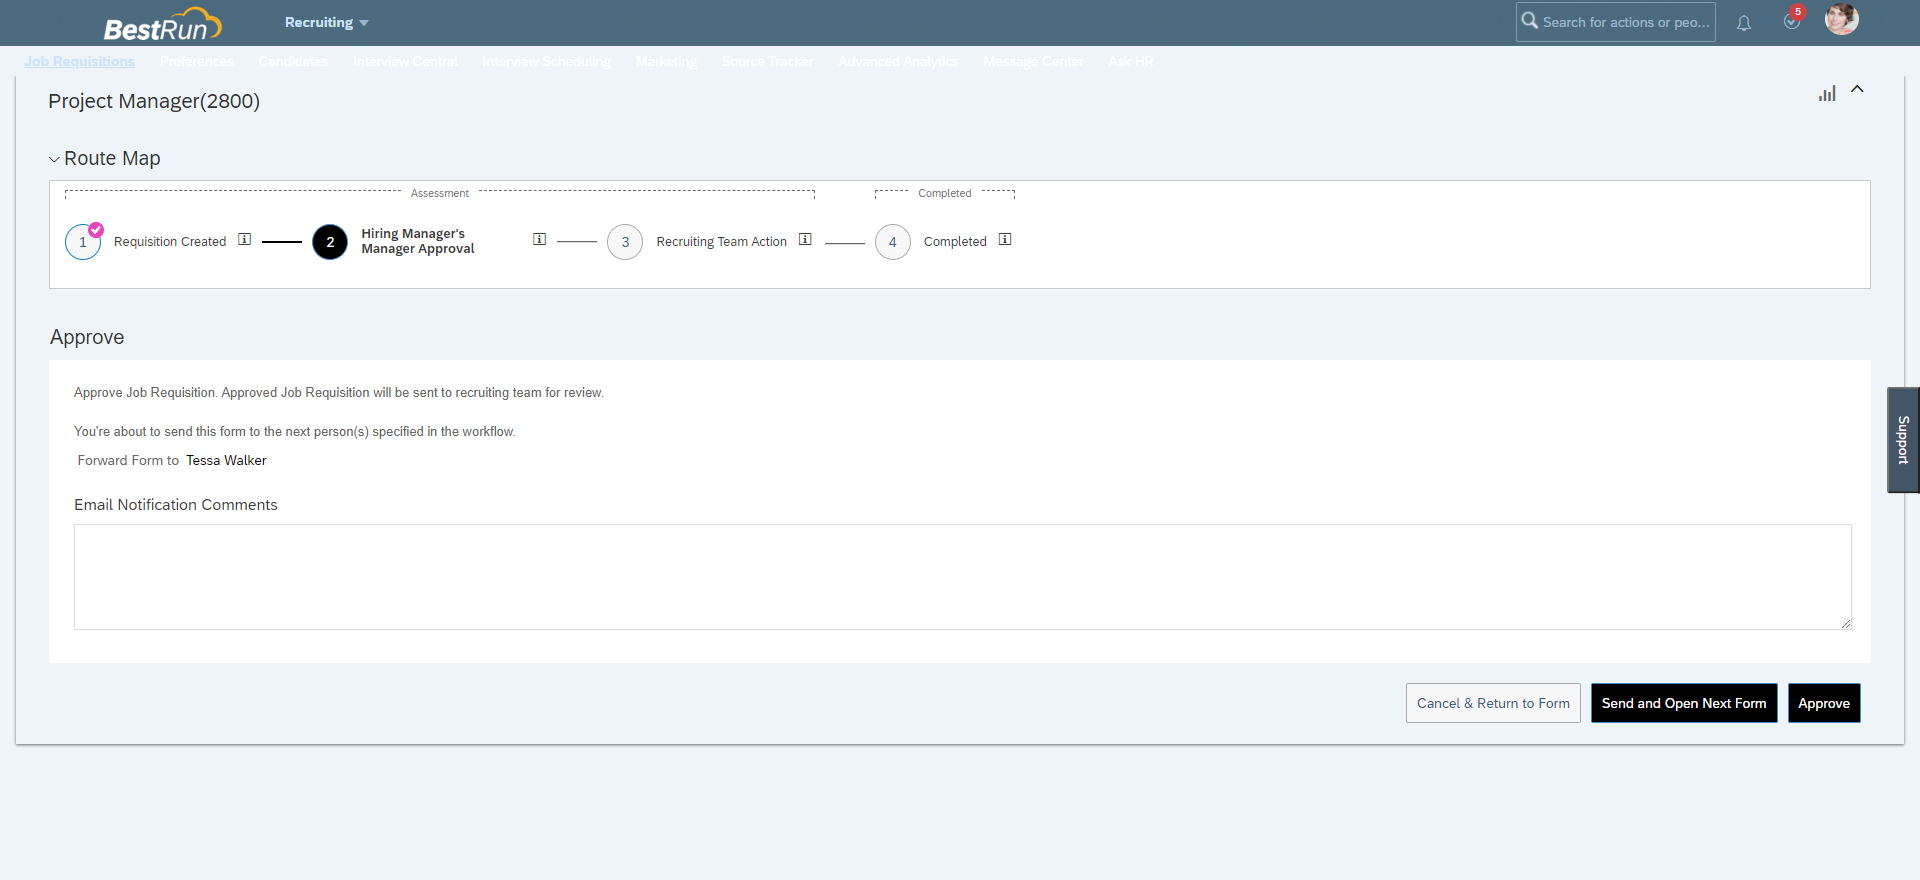Collapse the Route Map section
1920x880 pixels.
pyautogui.click(x=55, y=159)
